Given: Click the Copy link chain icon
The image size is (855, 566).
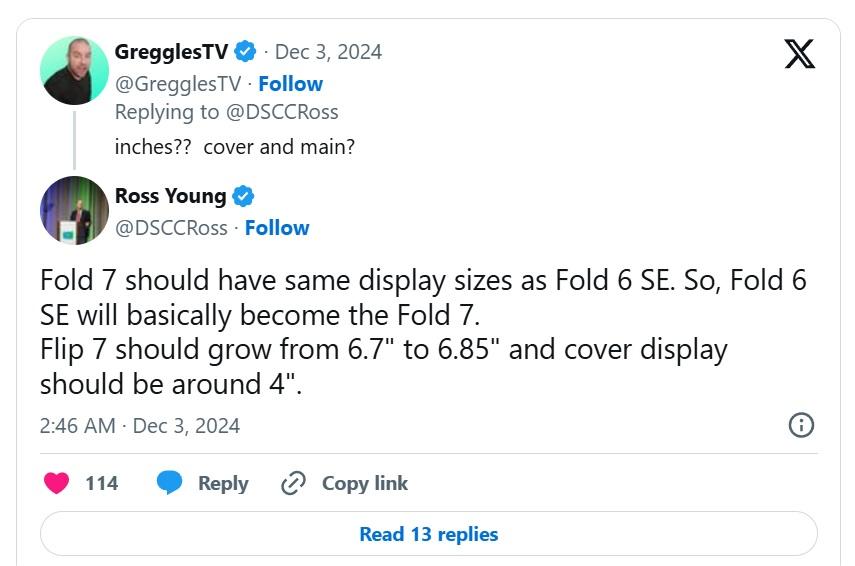Looking at the screenshot, I should click(x=293, y=484).
